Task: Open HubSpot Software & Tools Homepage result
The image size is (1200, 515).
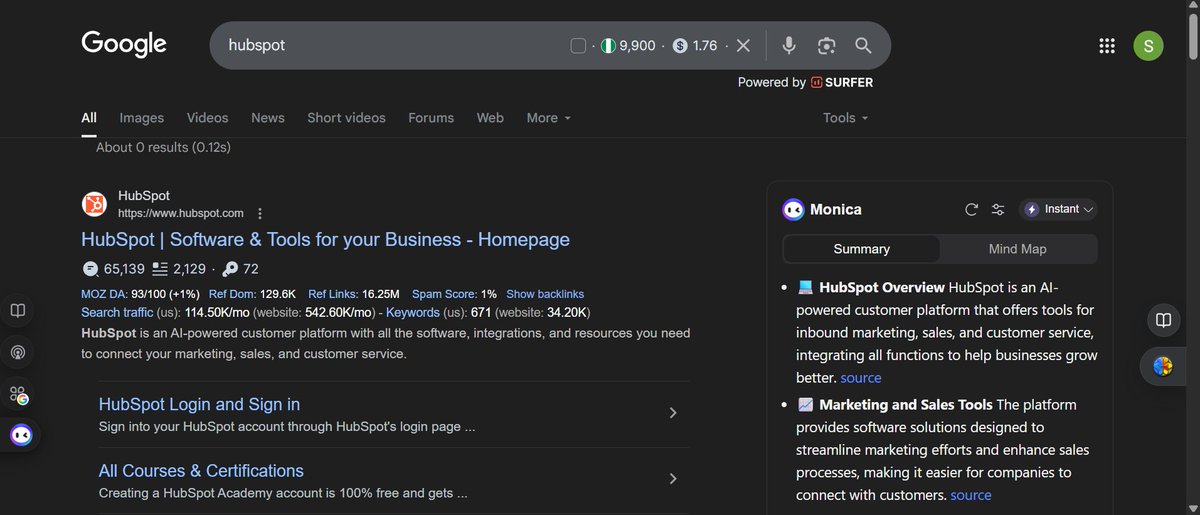Action: (325, 240)
